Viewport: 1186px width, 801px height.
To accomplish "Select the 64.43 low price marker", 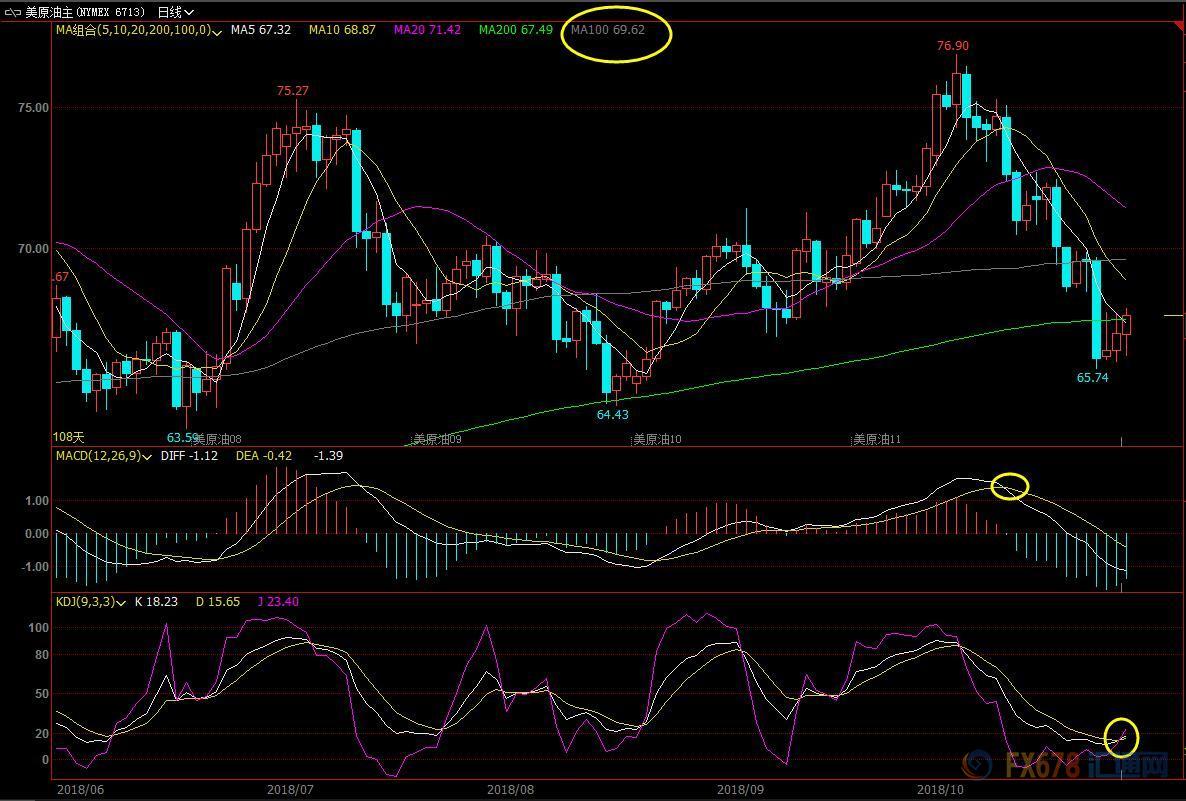I will 613,414.
